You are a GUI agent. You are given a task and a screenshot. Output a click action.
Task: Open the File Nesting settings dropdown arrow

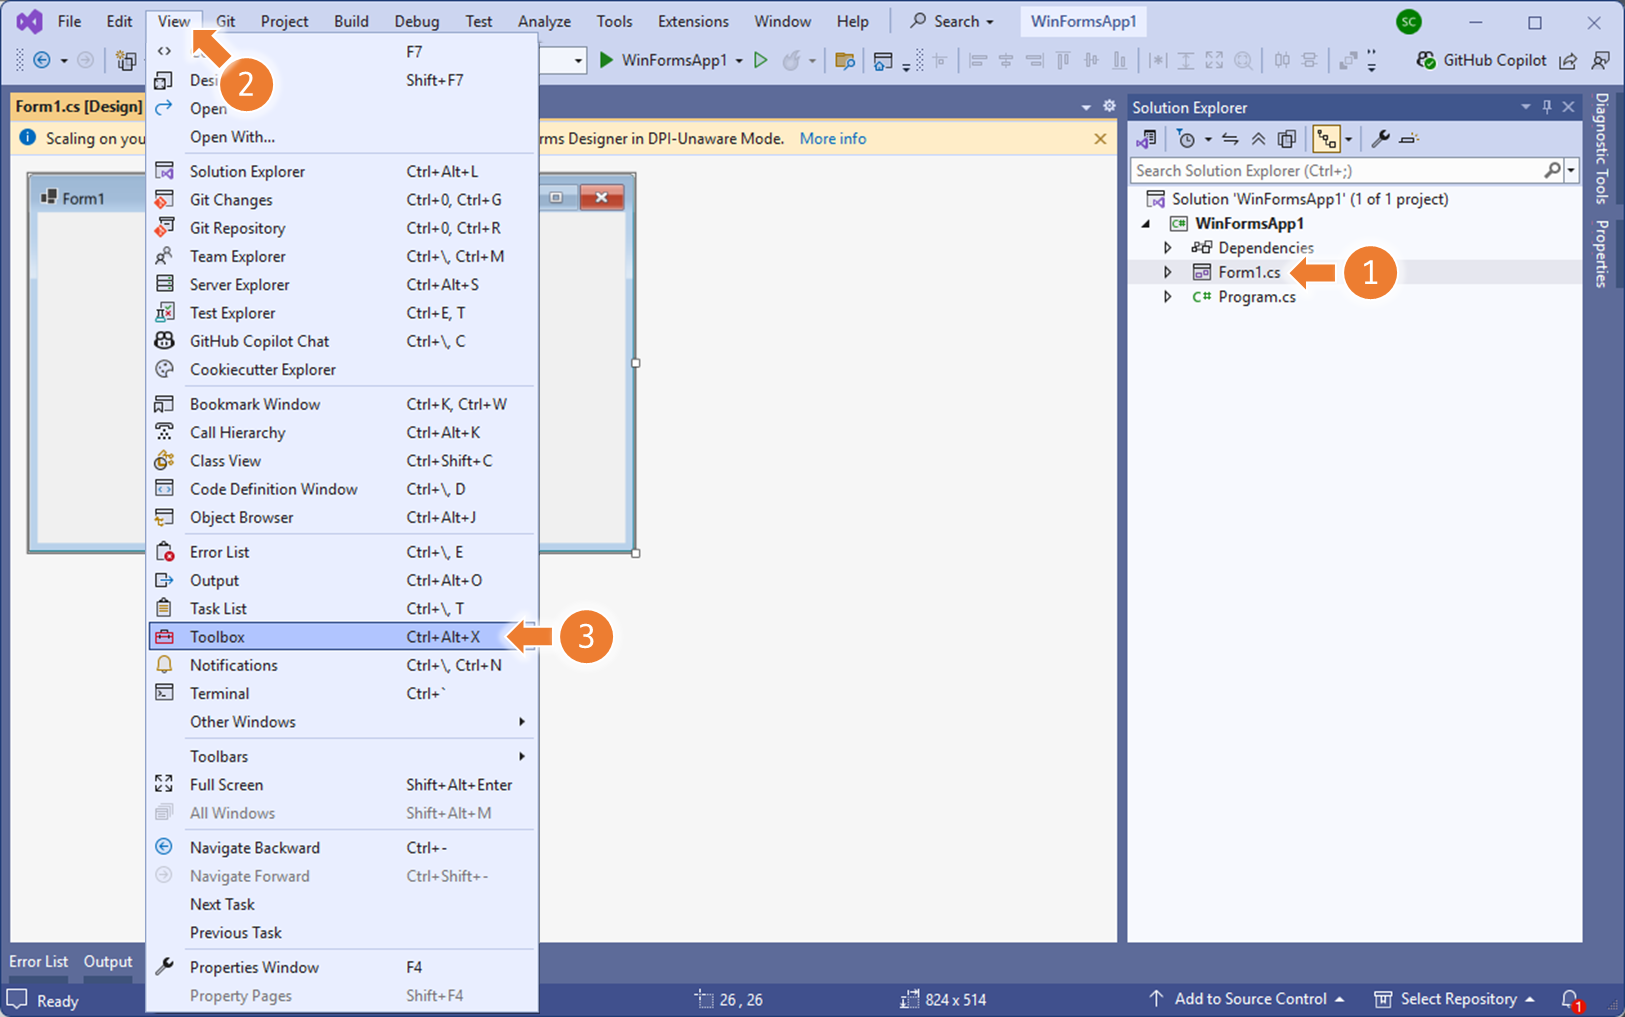click(1348, 139)
